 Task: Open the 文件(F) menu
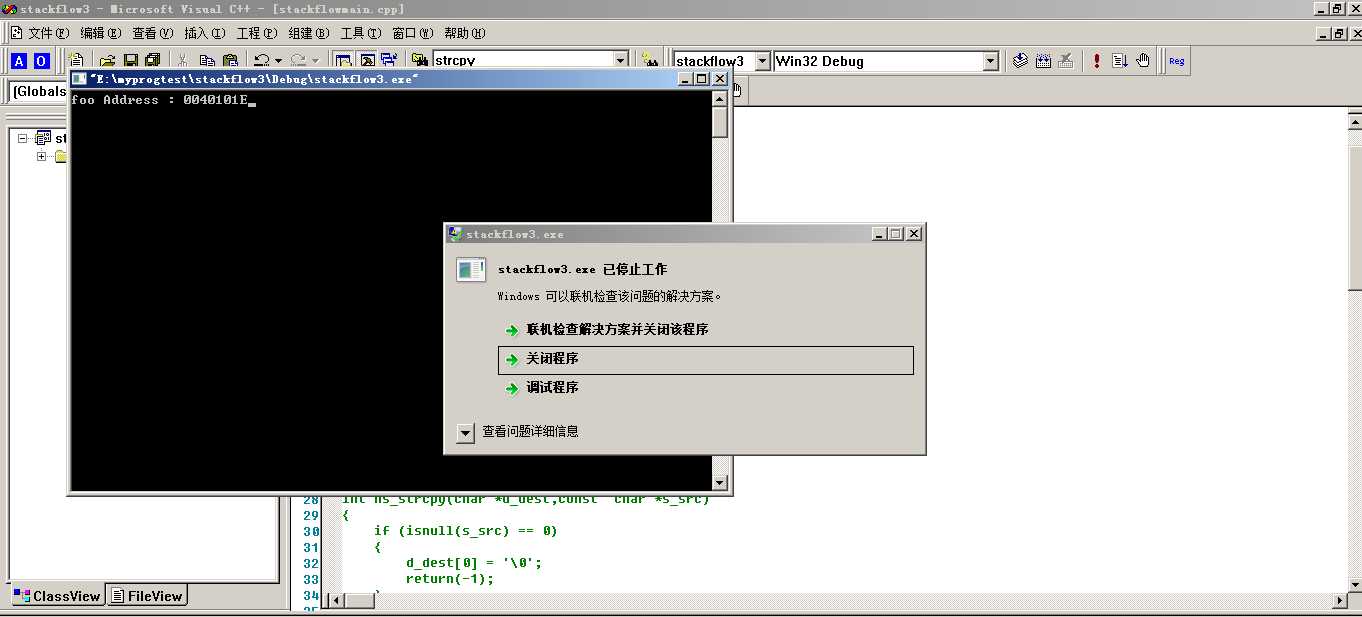click(49, 33)
